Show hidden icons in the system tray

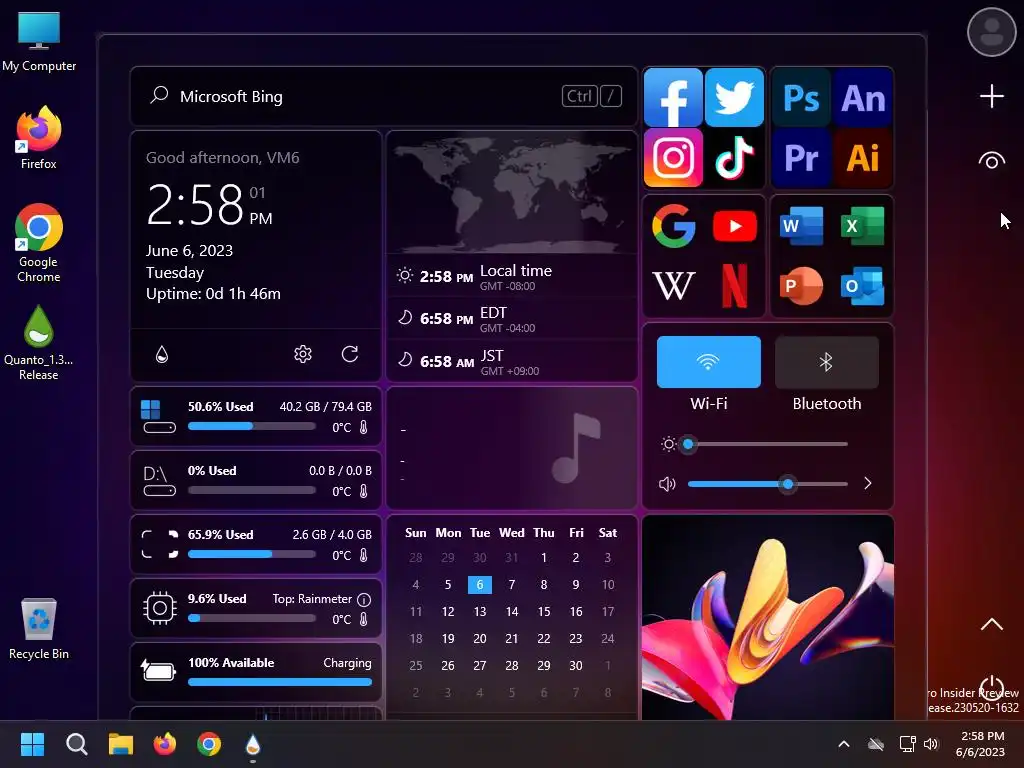(844, 744)
